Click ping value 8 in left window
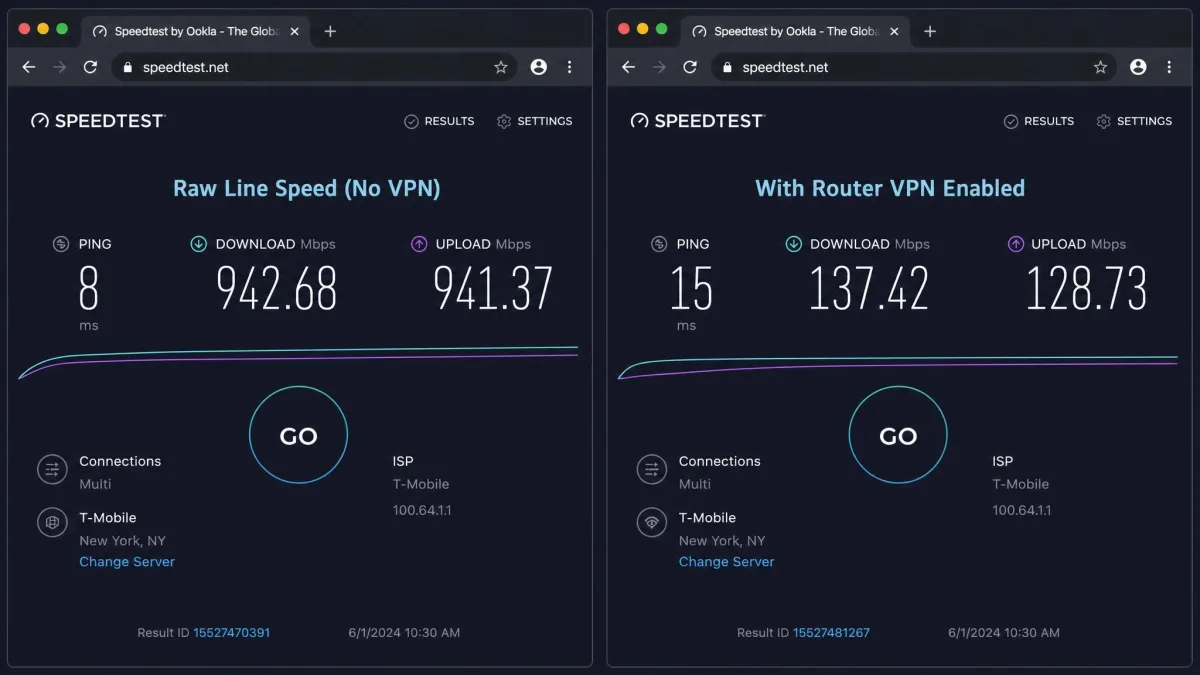This screenshot has width=1200, height=675. (89, 288)
